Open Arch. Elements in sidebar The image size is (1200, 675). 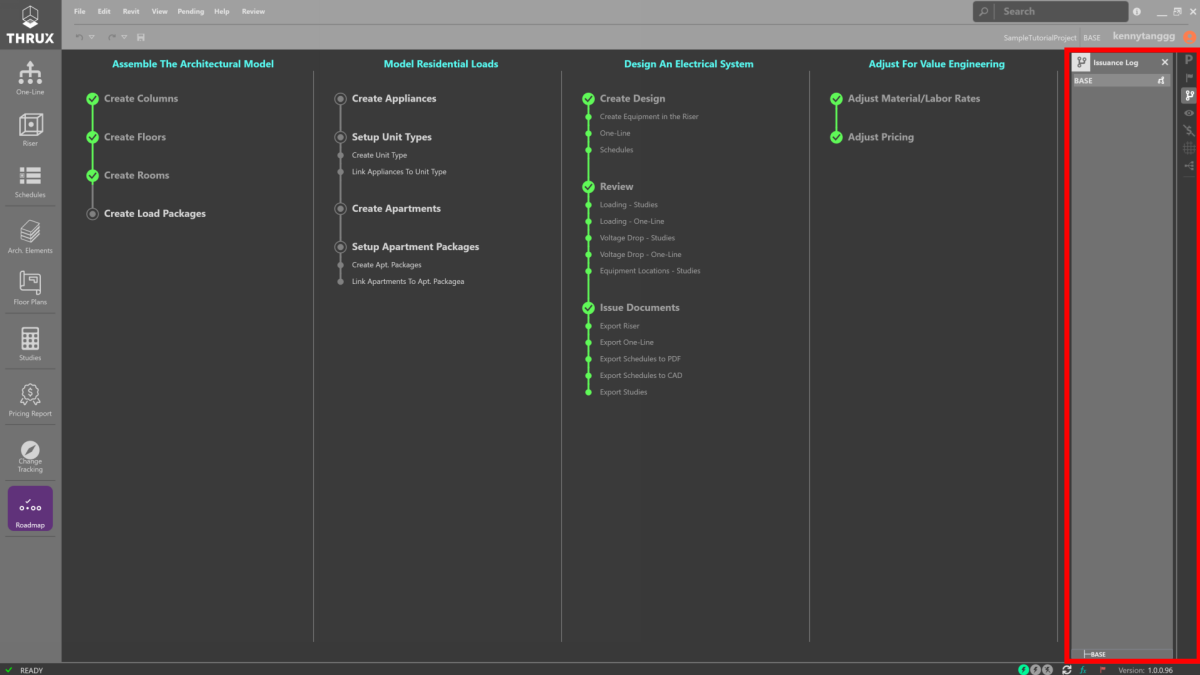[30, 237]
